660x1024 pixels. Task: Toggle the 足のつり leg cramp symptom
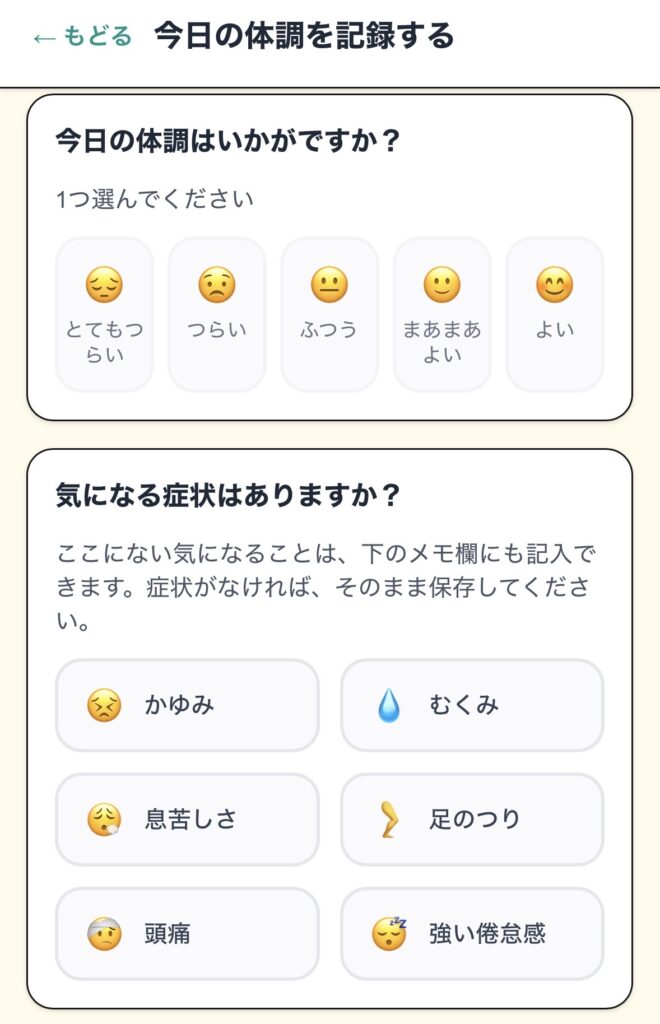click(472, 820)
